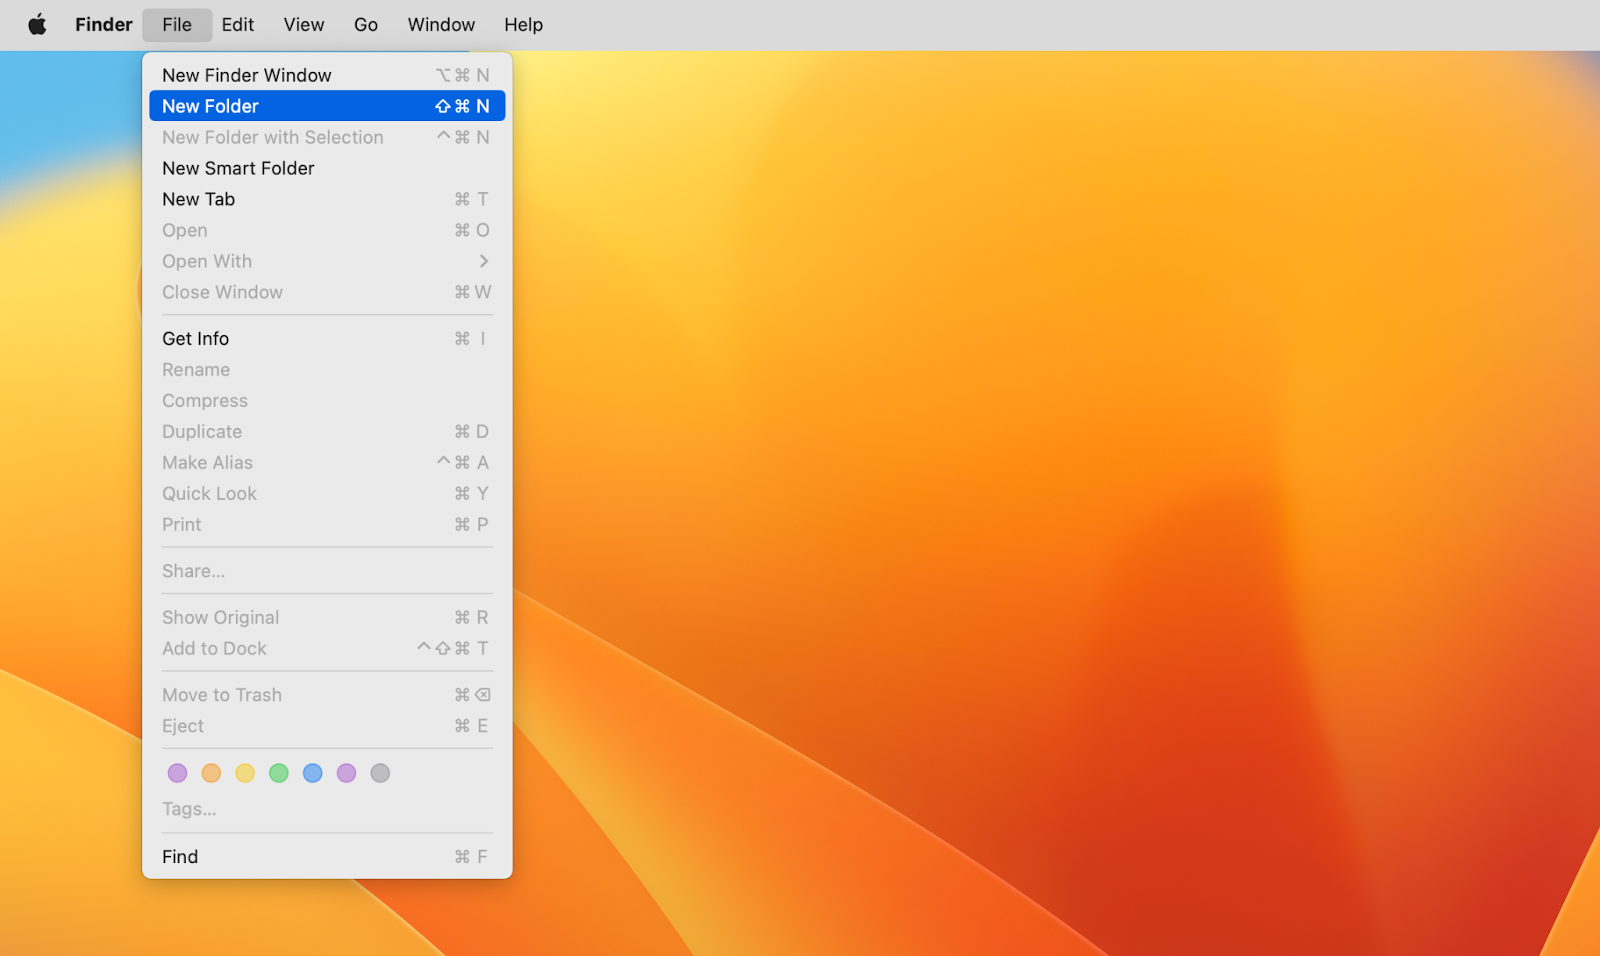Open the Edit menu
The height and width of the screenshot is (956, 1600).
pyautogui.click(x=237, y=24)
